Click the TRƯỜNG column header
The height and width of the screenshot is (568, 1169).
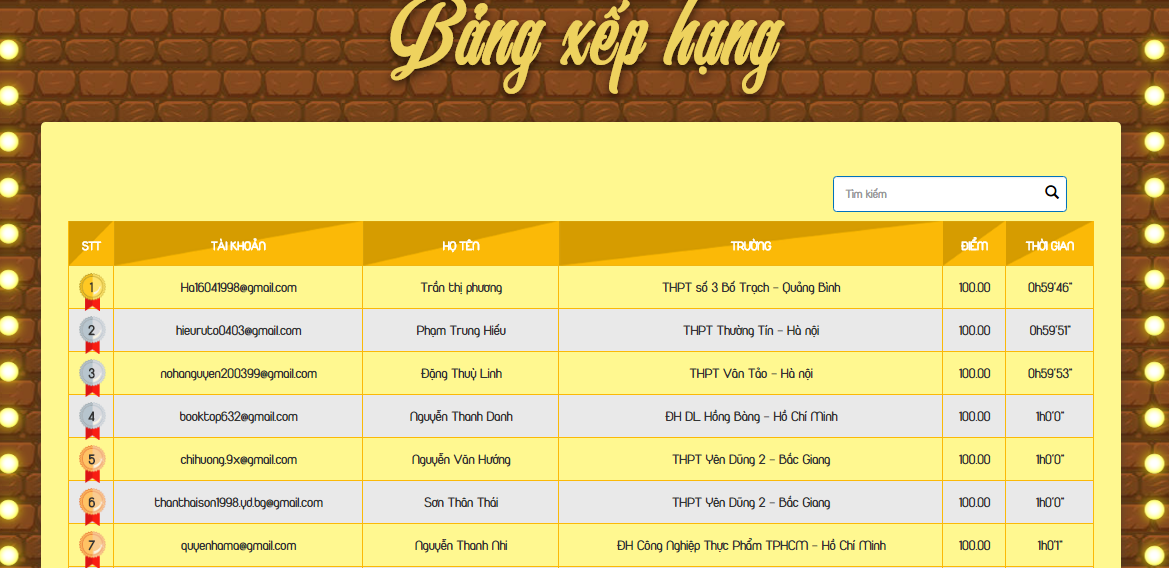click(751, 244)
